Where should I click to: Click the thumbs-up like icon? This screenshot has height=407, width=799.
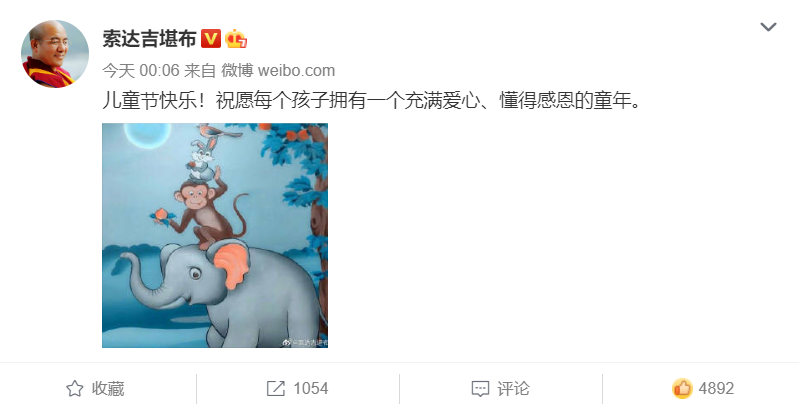click(x=682, y=388)
